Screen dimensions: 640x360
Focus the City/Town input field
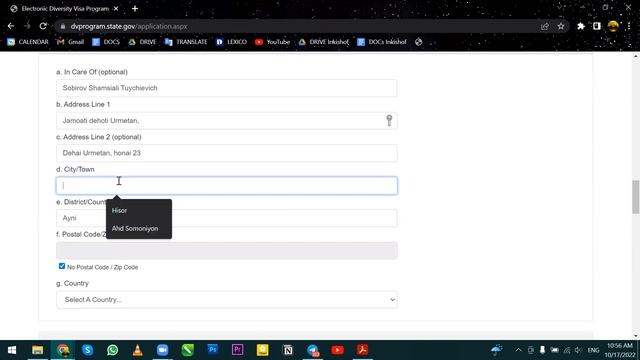[227, 186]
